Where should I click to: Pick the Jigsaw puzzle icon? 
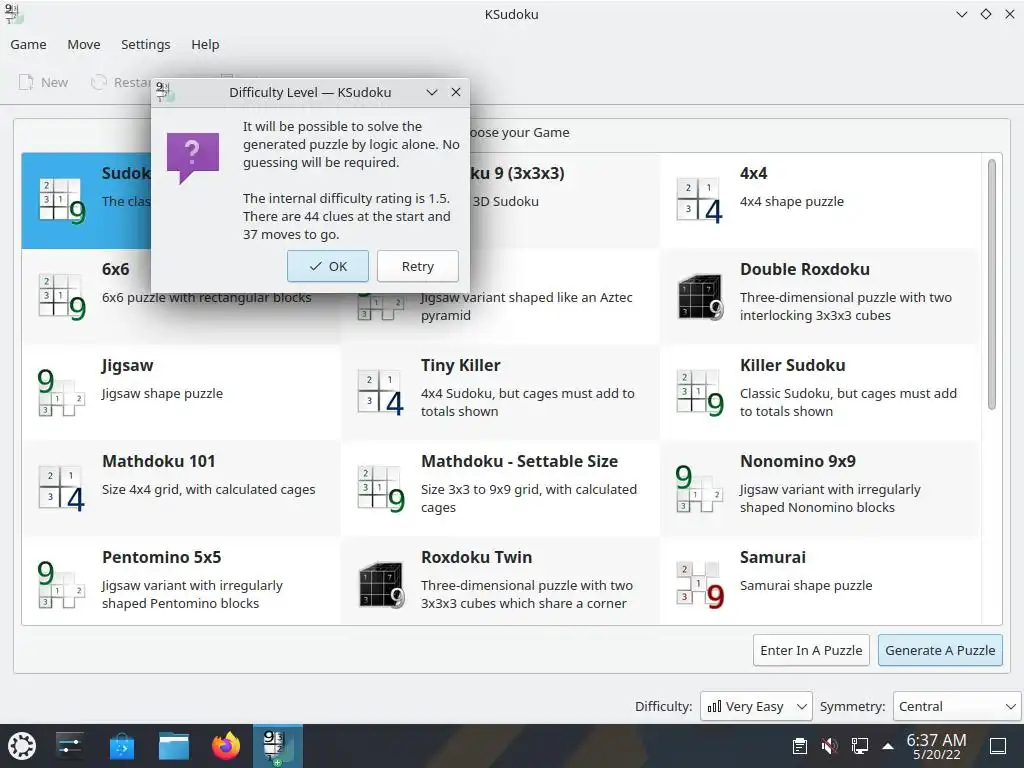(x=61, y=392)
